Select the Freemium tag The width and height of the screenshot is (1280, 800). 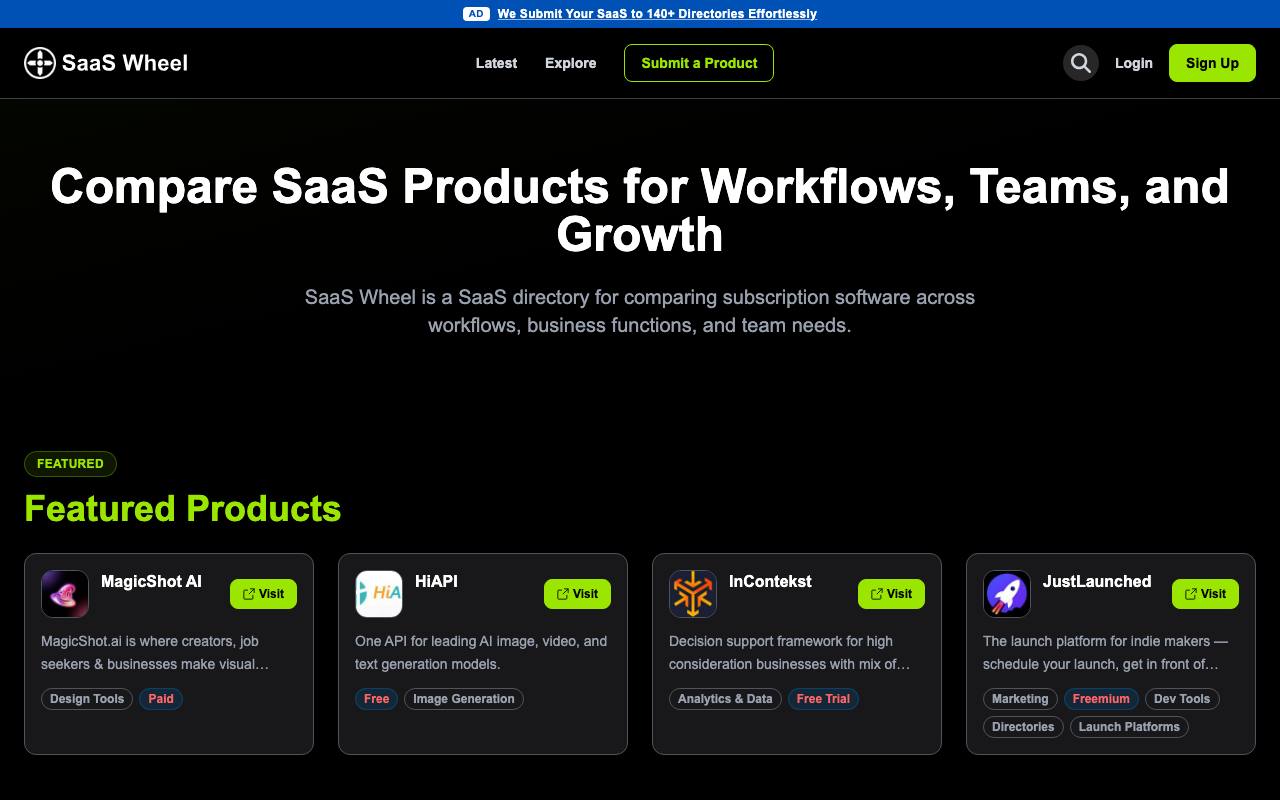1101,699
